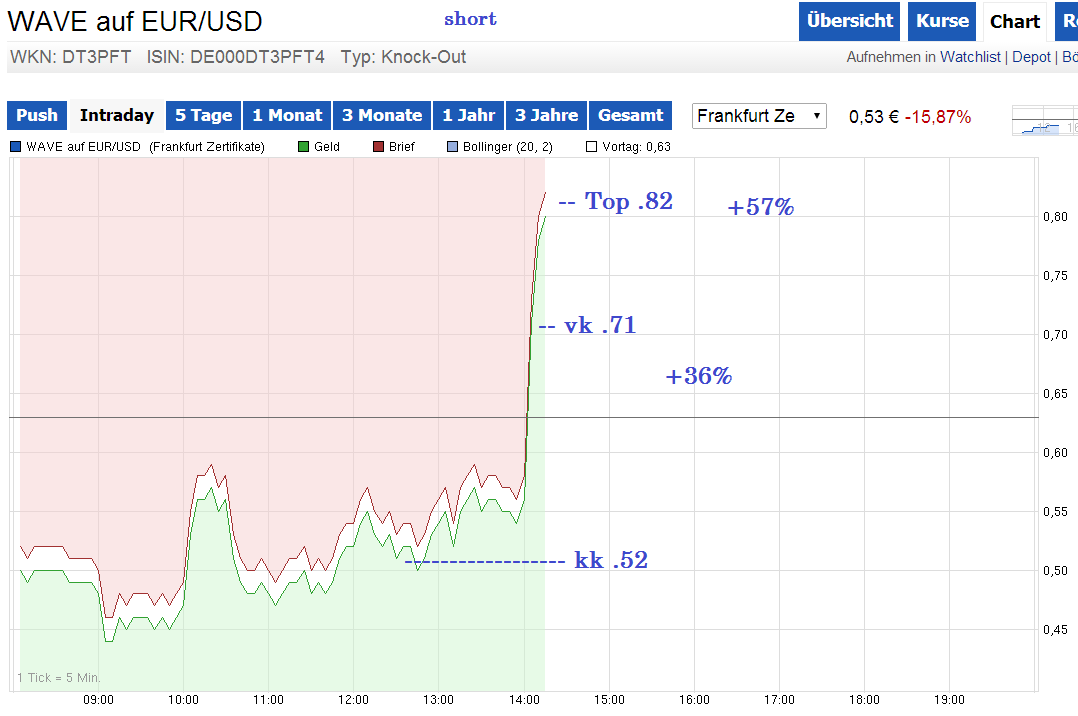Activate the Push time range button
This screenshot has width=1078, height=716.
click(37, 115)
